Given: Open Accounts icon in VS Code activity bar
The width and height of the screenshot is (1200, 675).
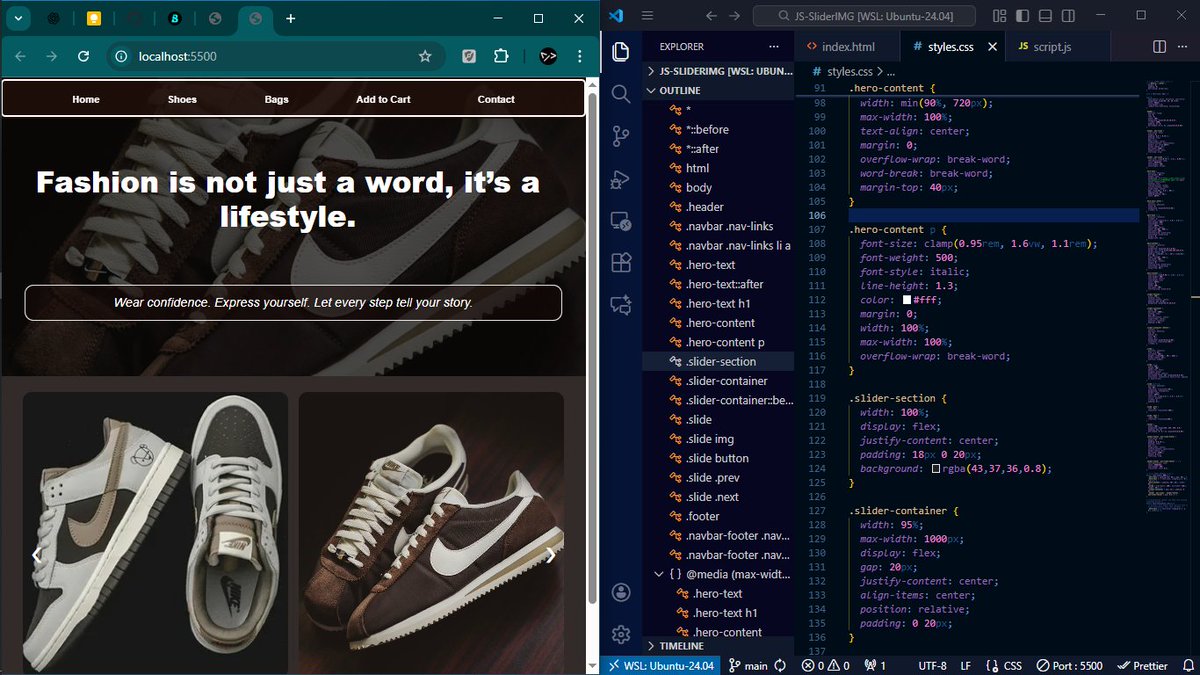Looking at the screenshot, I should pos(620,592).
